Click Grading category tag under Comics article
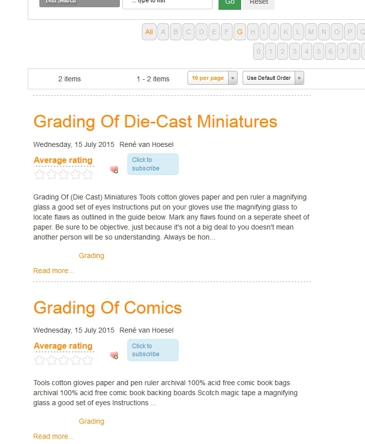The height and width of the screenshot is (444, 365). pyautogui.click(x=91, y=421)
